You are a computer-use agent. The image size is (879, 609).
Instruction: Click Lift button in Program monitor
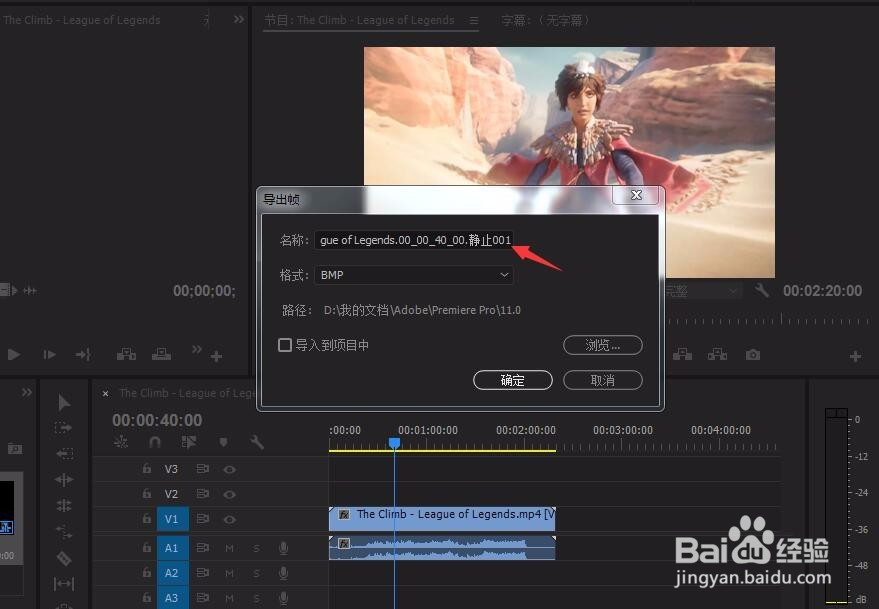pos(682,354)
